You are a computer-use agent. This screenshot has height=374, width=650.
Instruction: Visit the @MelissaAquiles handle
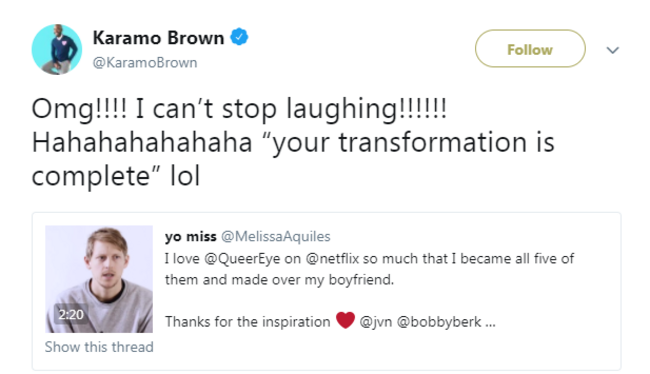pyautogui.click(x=276, y=236)
